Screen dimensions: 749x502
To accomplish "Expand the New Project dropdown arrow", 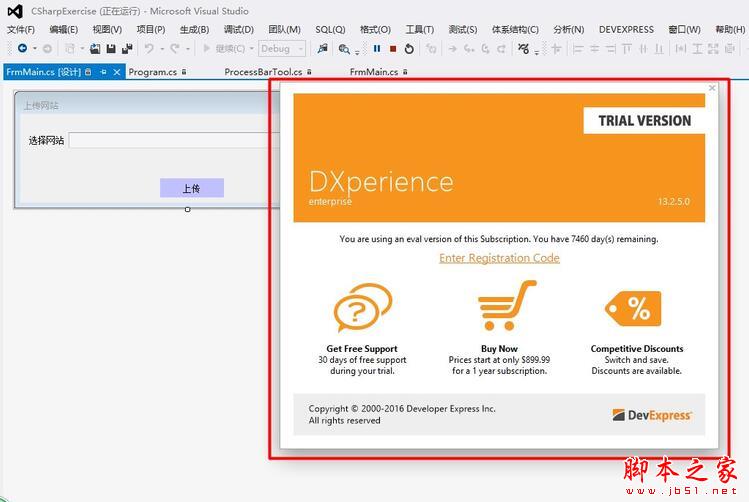I will (82, 49).
